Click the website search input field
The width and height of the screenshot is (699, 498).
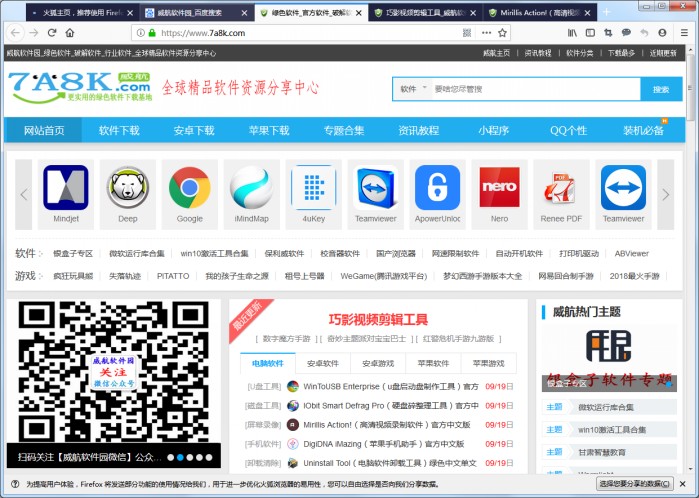point(534,89)
